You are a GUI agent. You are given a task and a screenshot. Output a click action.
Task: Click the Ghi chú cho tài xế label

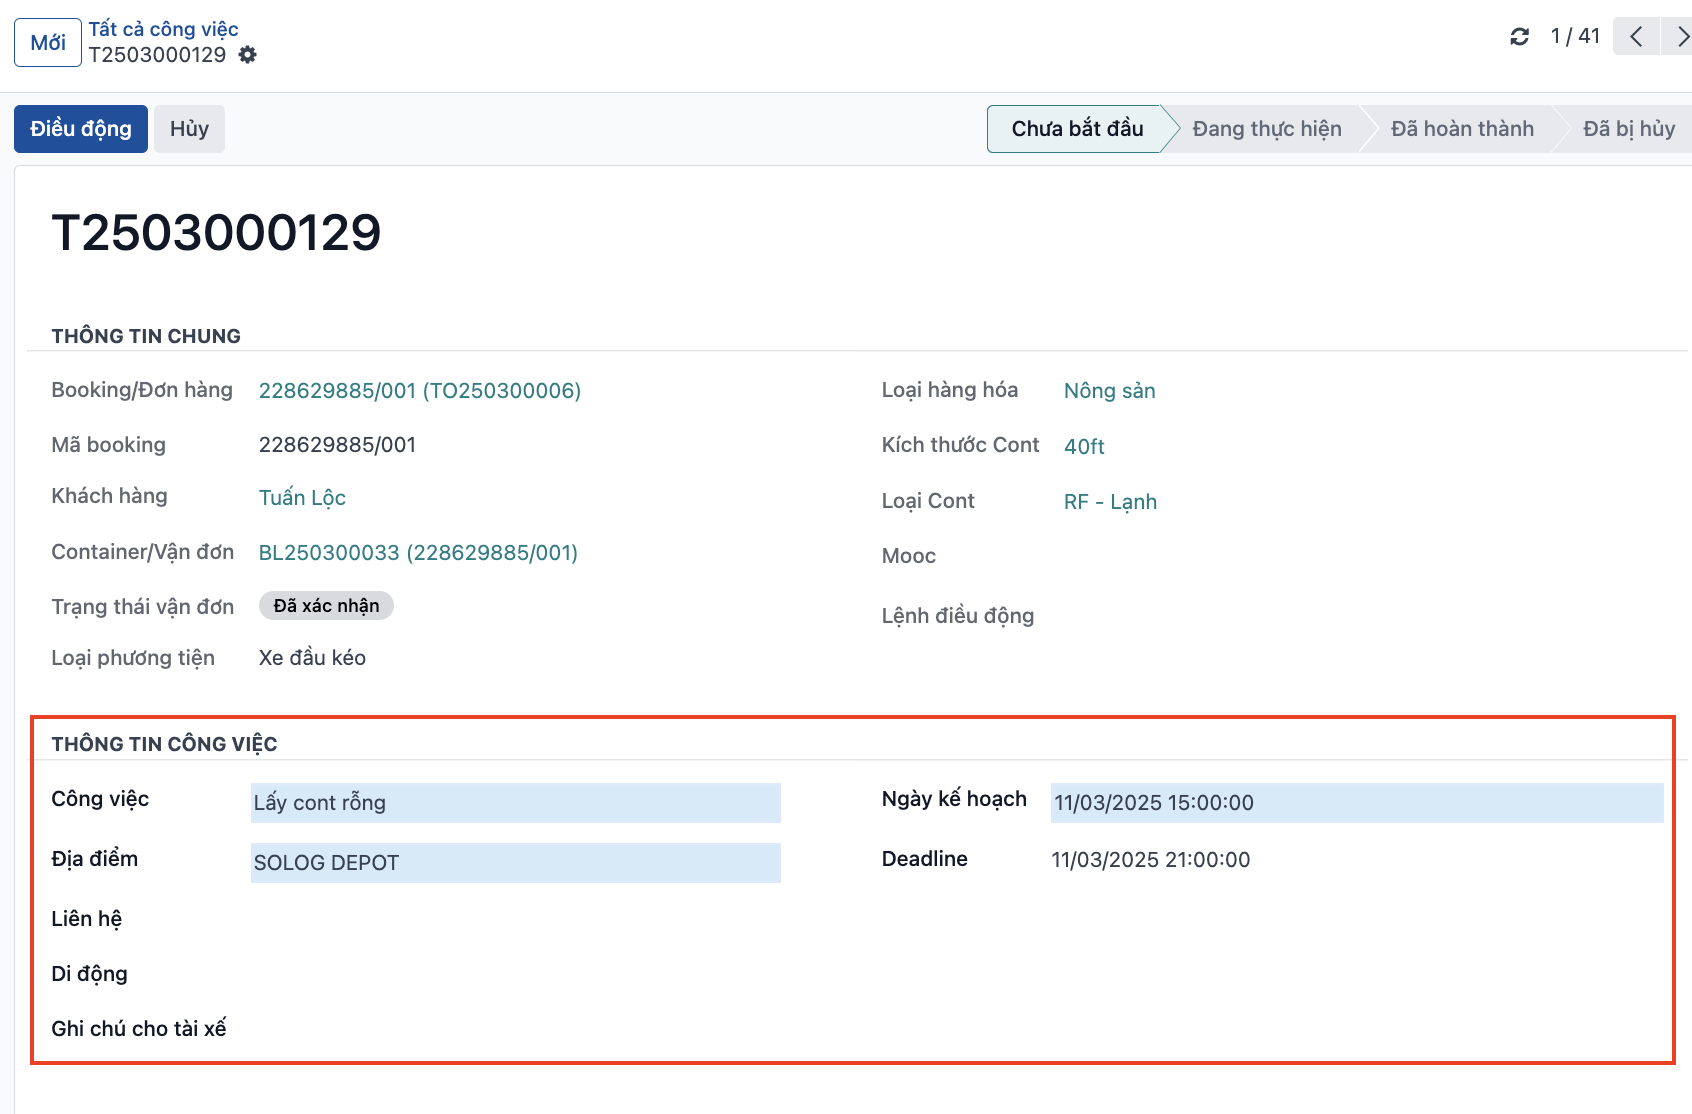click(139, 1029)
